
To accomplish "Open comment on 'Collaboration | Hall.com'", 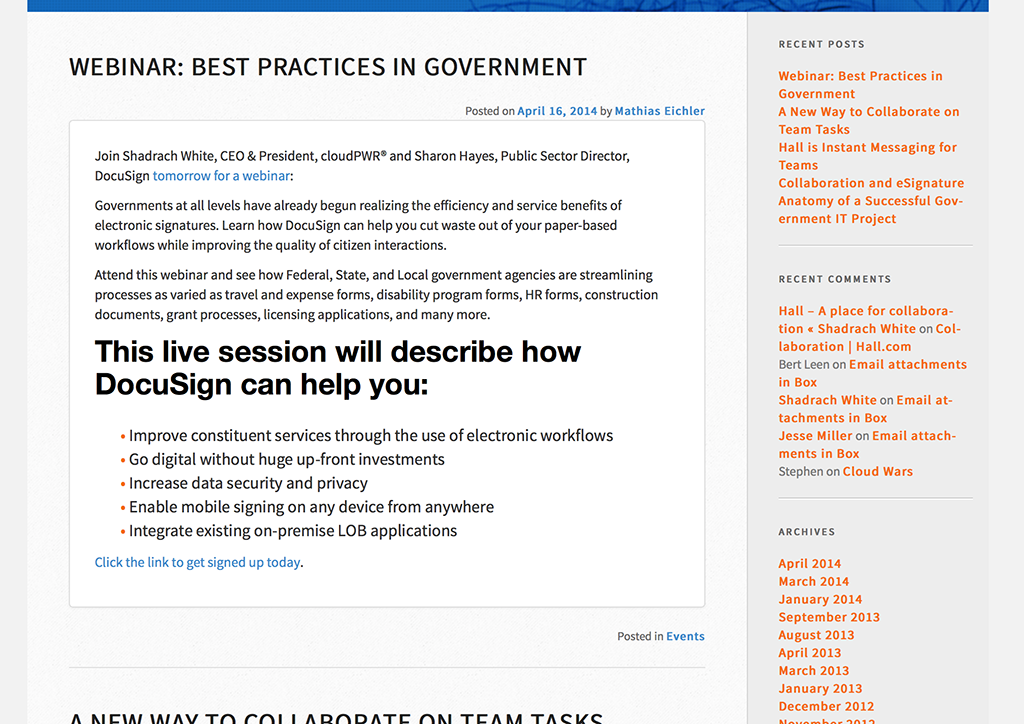I will tap(870, 338).
